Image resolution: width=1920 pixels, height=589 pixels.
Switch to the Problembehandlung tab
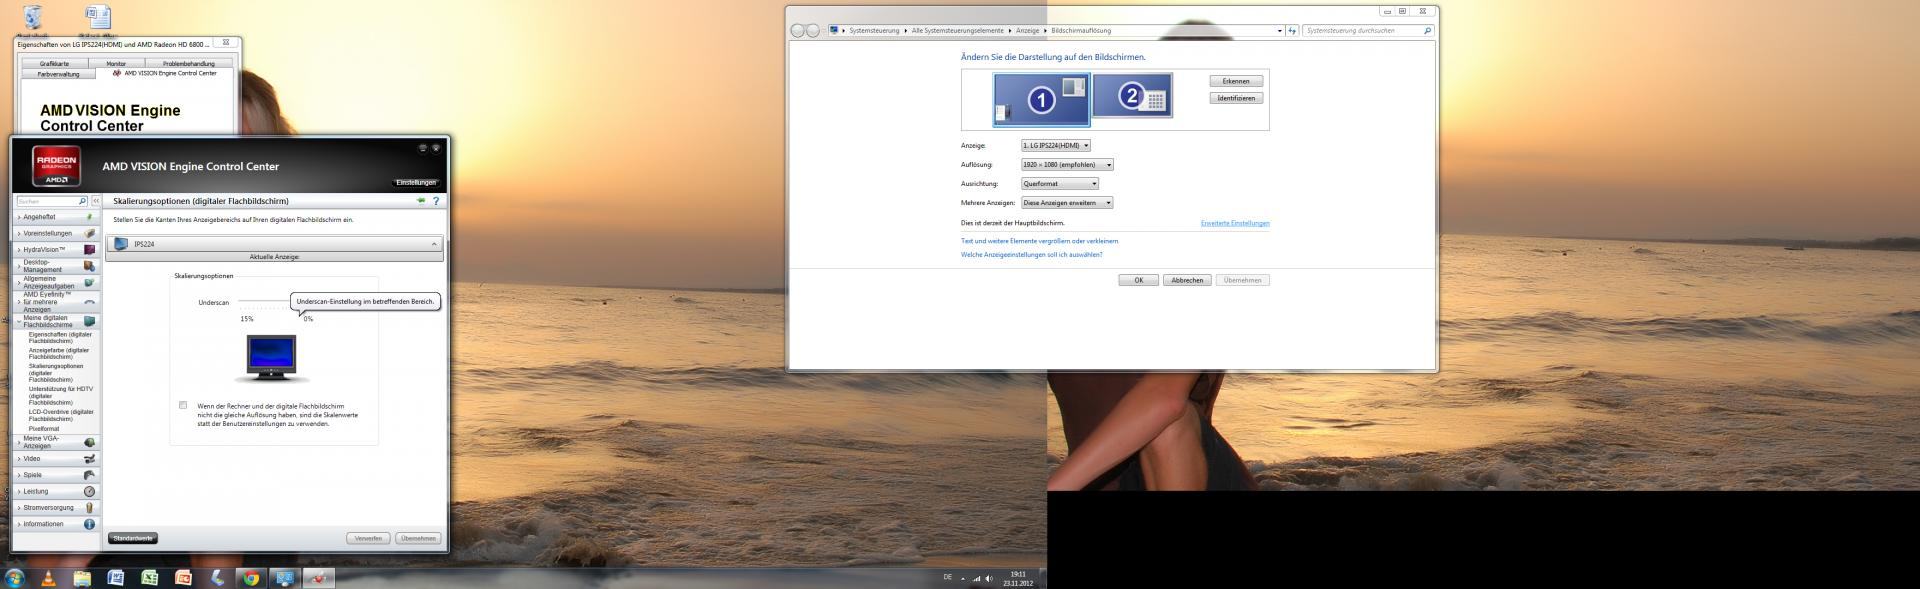[189, 63]
